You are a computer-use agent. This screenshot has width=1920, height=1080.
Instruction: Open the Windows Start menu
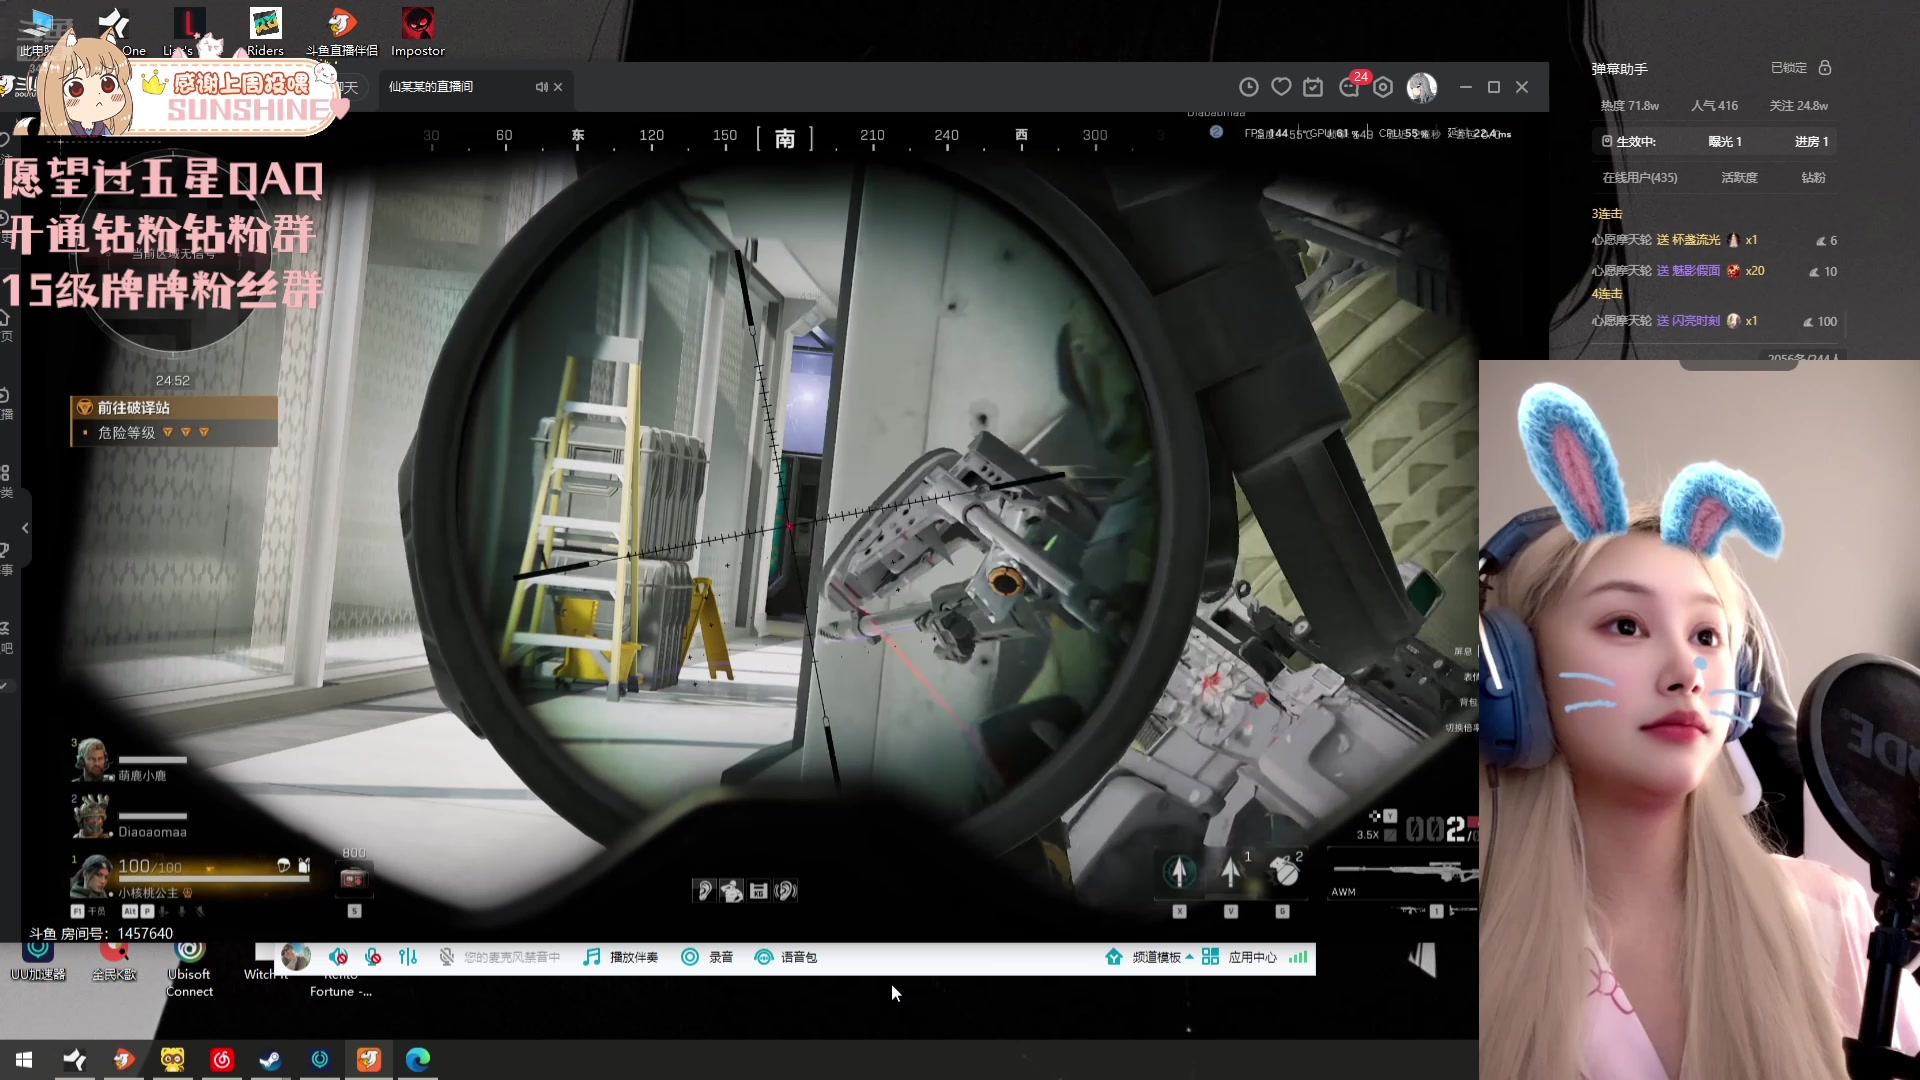(x=24, y=1059)
